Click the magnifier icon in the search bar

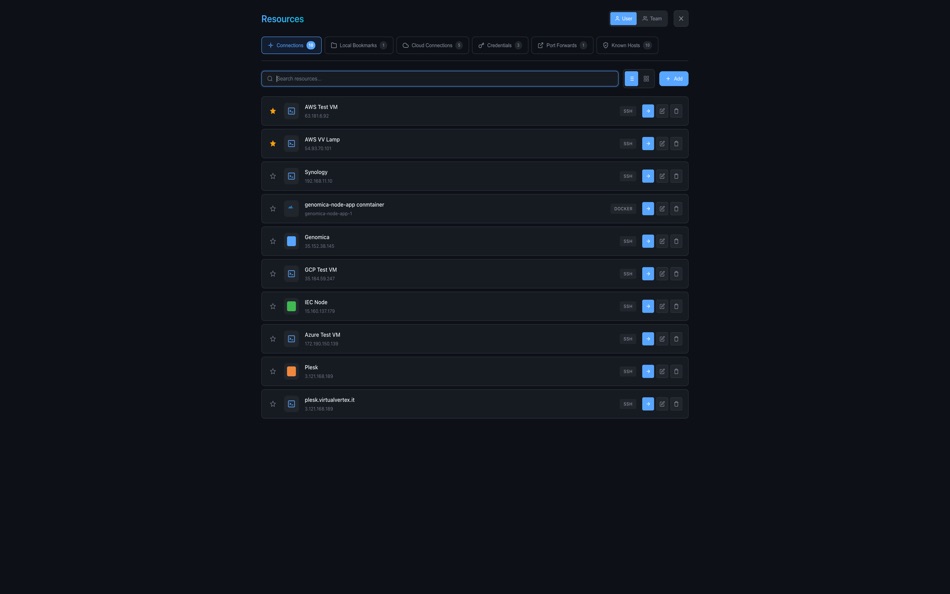268,77
